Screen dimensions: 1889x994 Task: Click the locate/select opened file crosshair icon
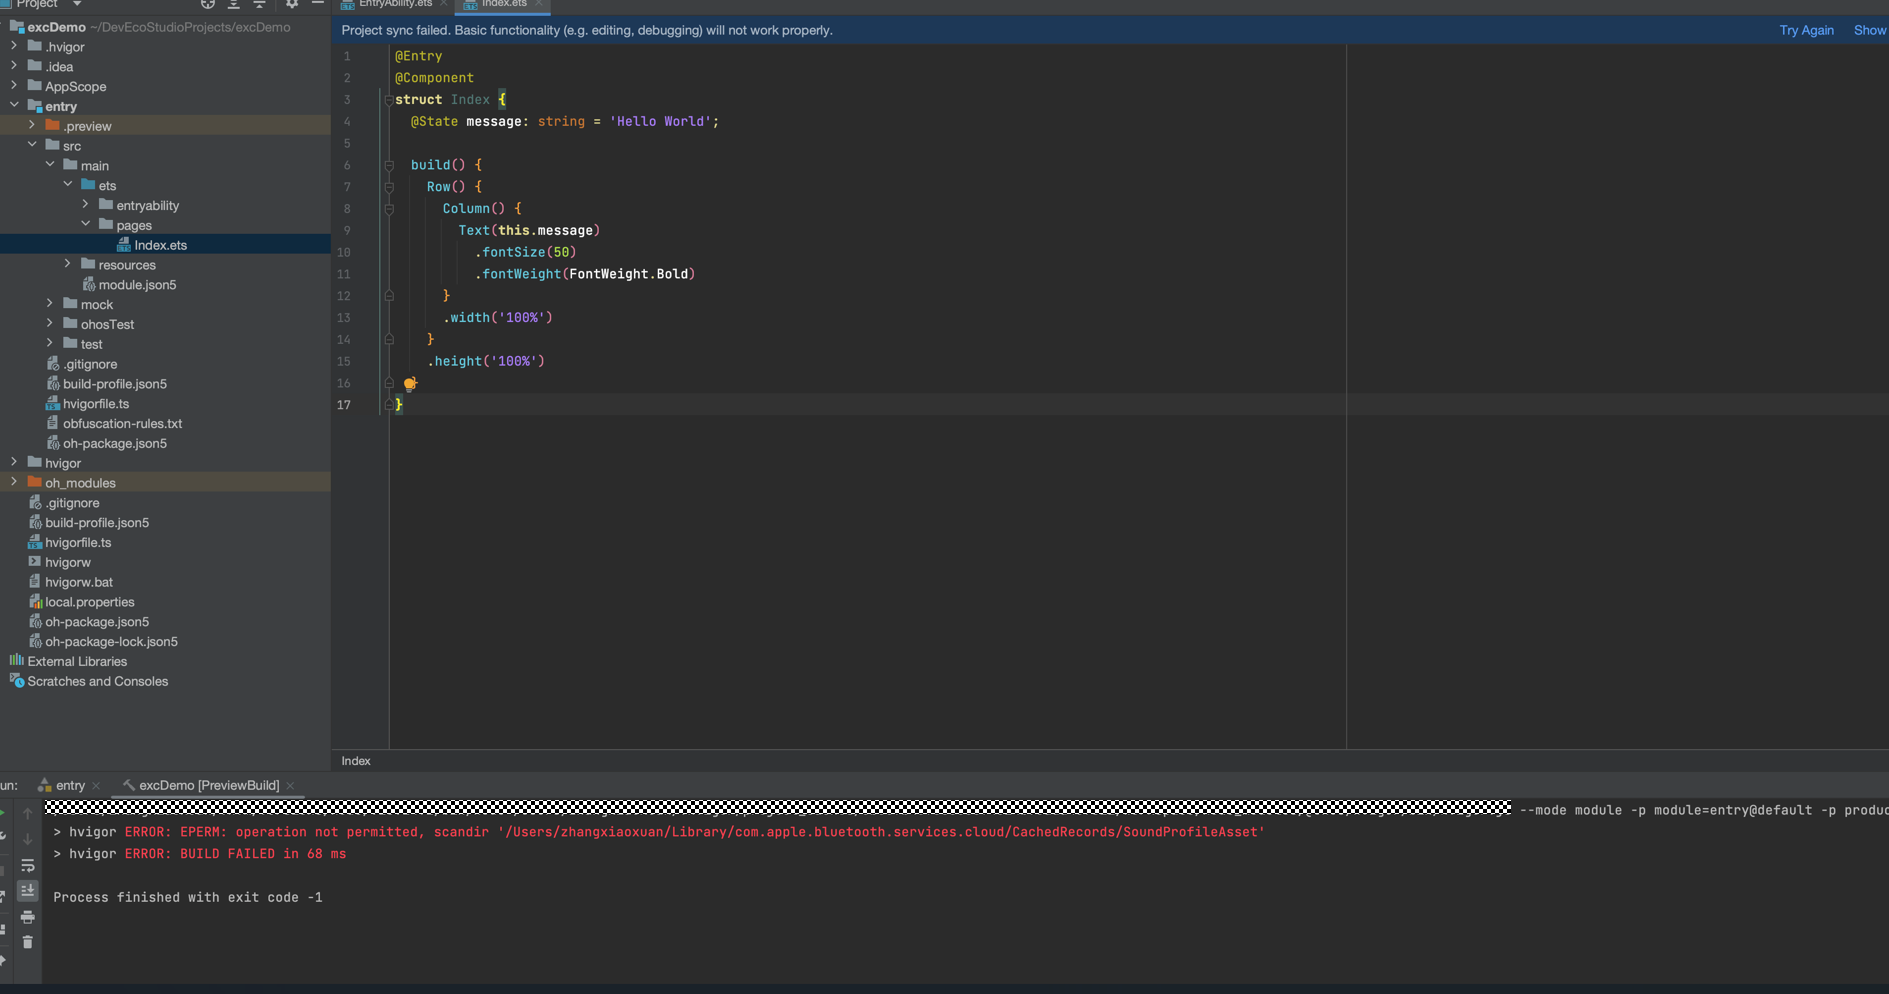pos(207,5)
